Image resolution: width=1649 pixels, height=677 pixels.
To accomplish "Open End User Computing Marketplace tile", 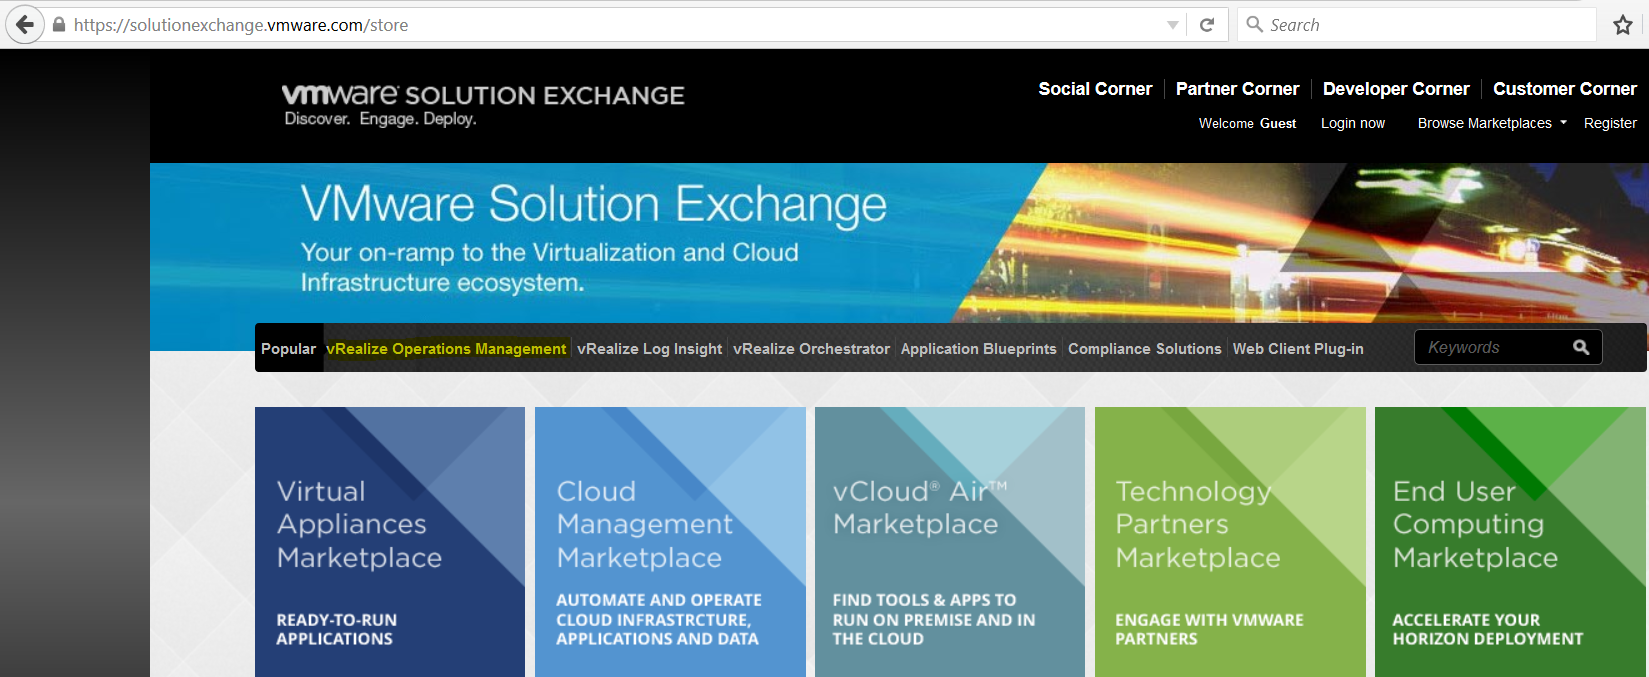I will (1510, 542).
